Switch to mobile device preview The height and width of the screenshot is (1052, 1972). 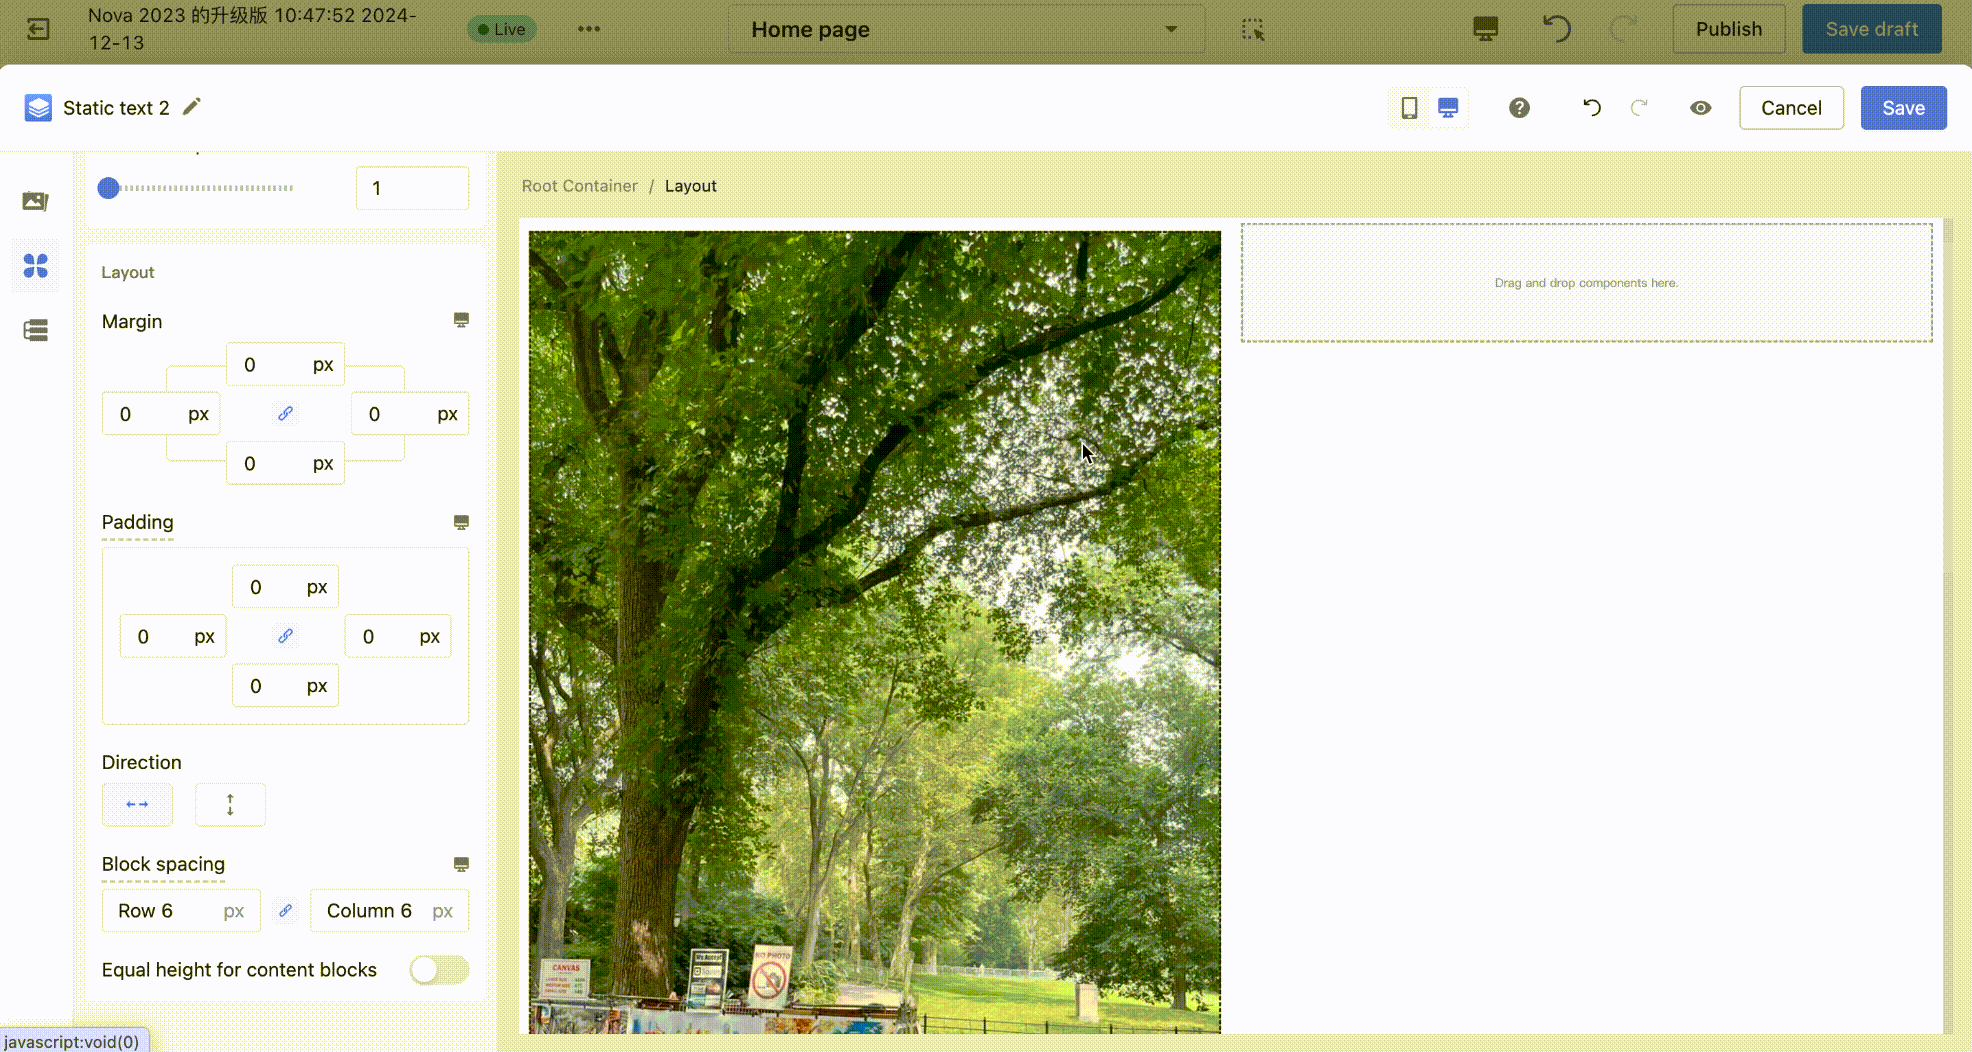coord(1409,108)
